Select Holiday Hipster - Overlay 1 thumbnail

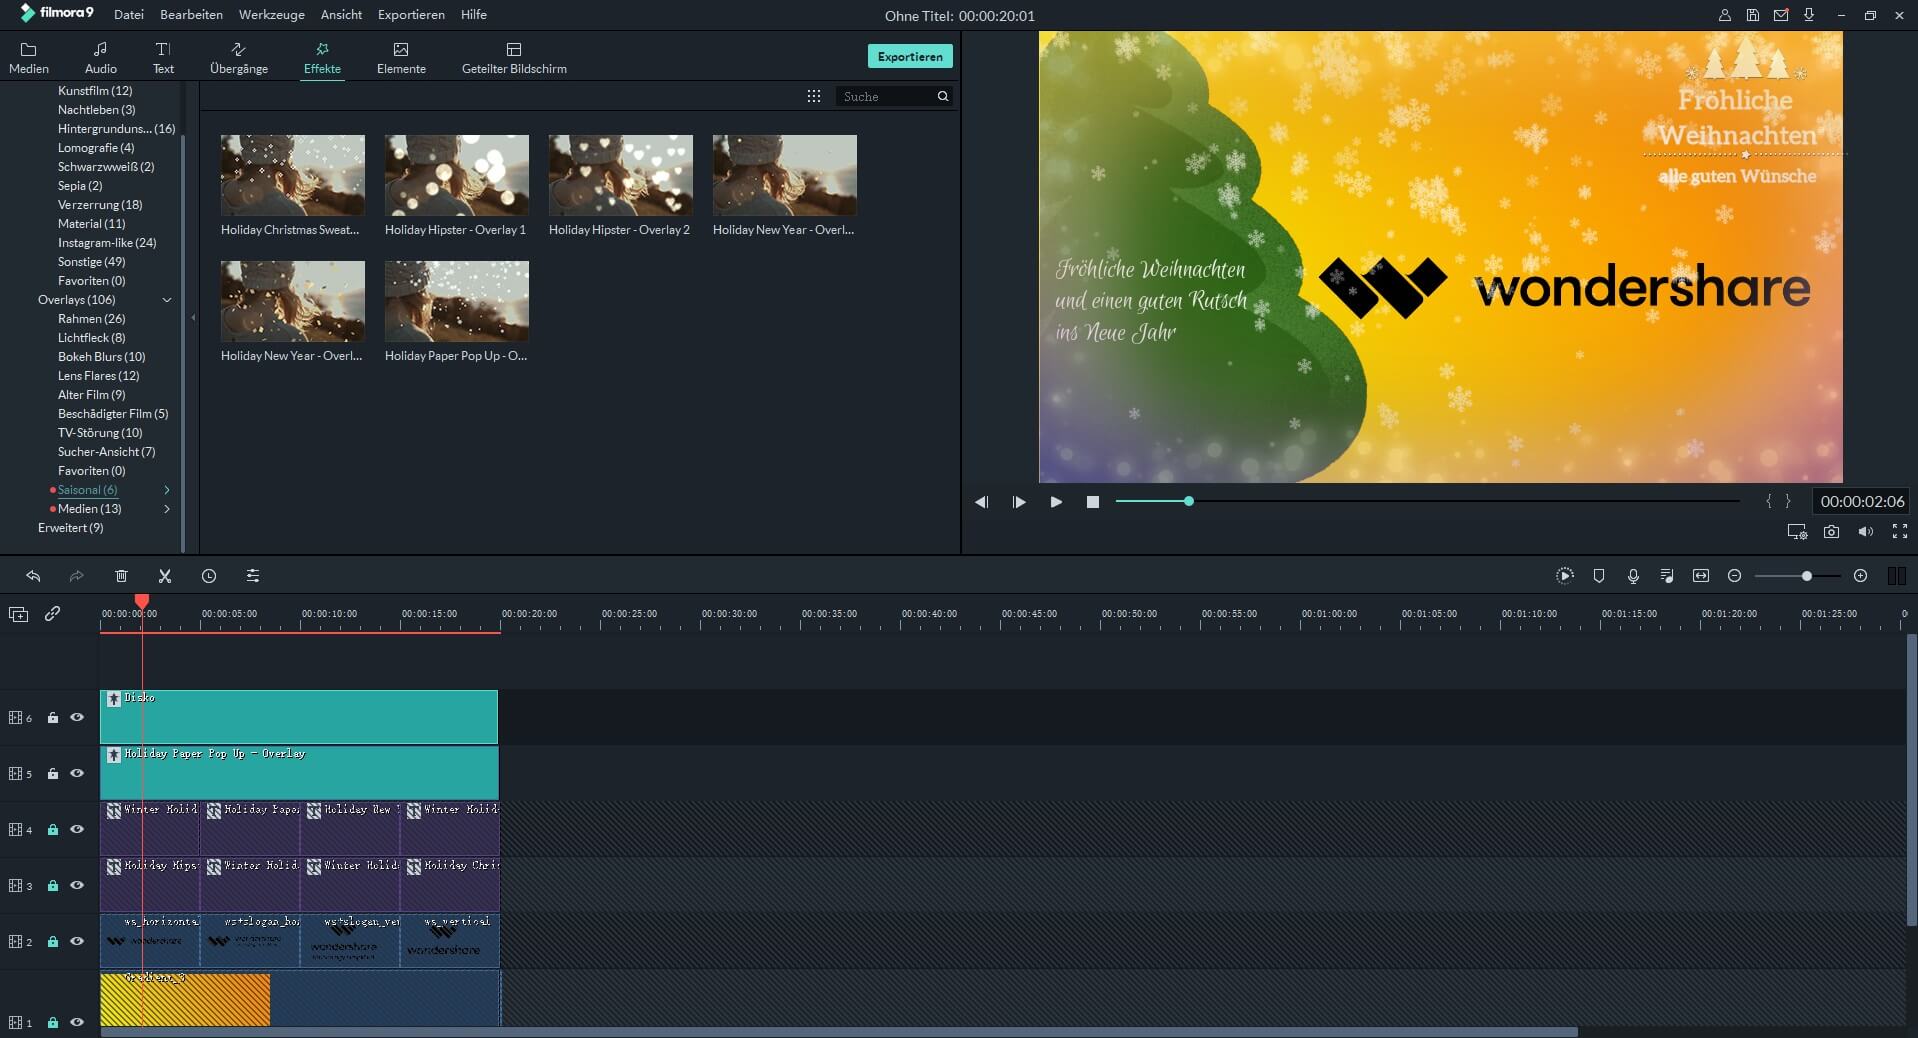pos(457,175)
